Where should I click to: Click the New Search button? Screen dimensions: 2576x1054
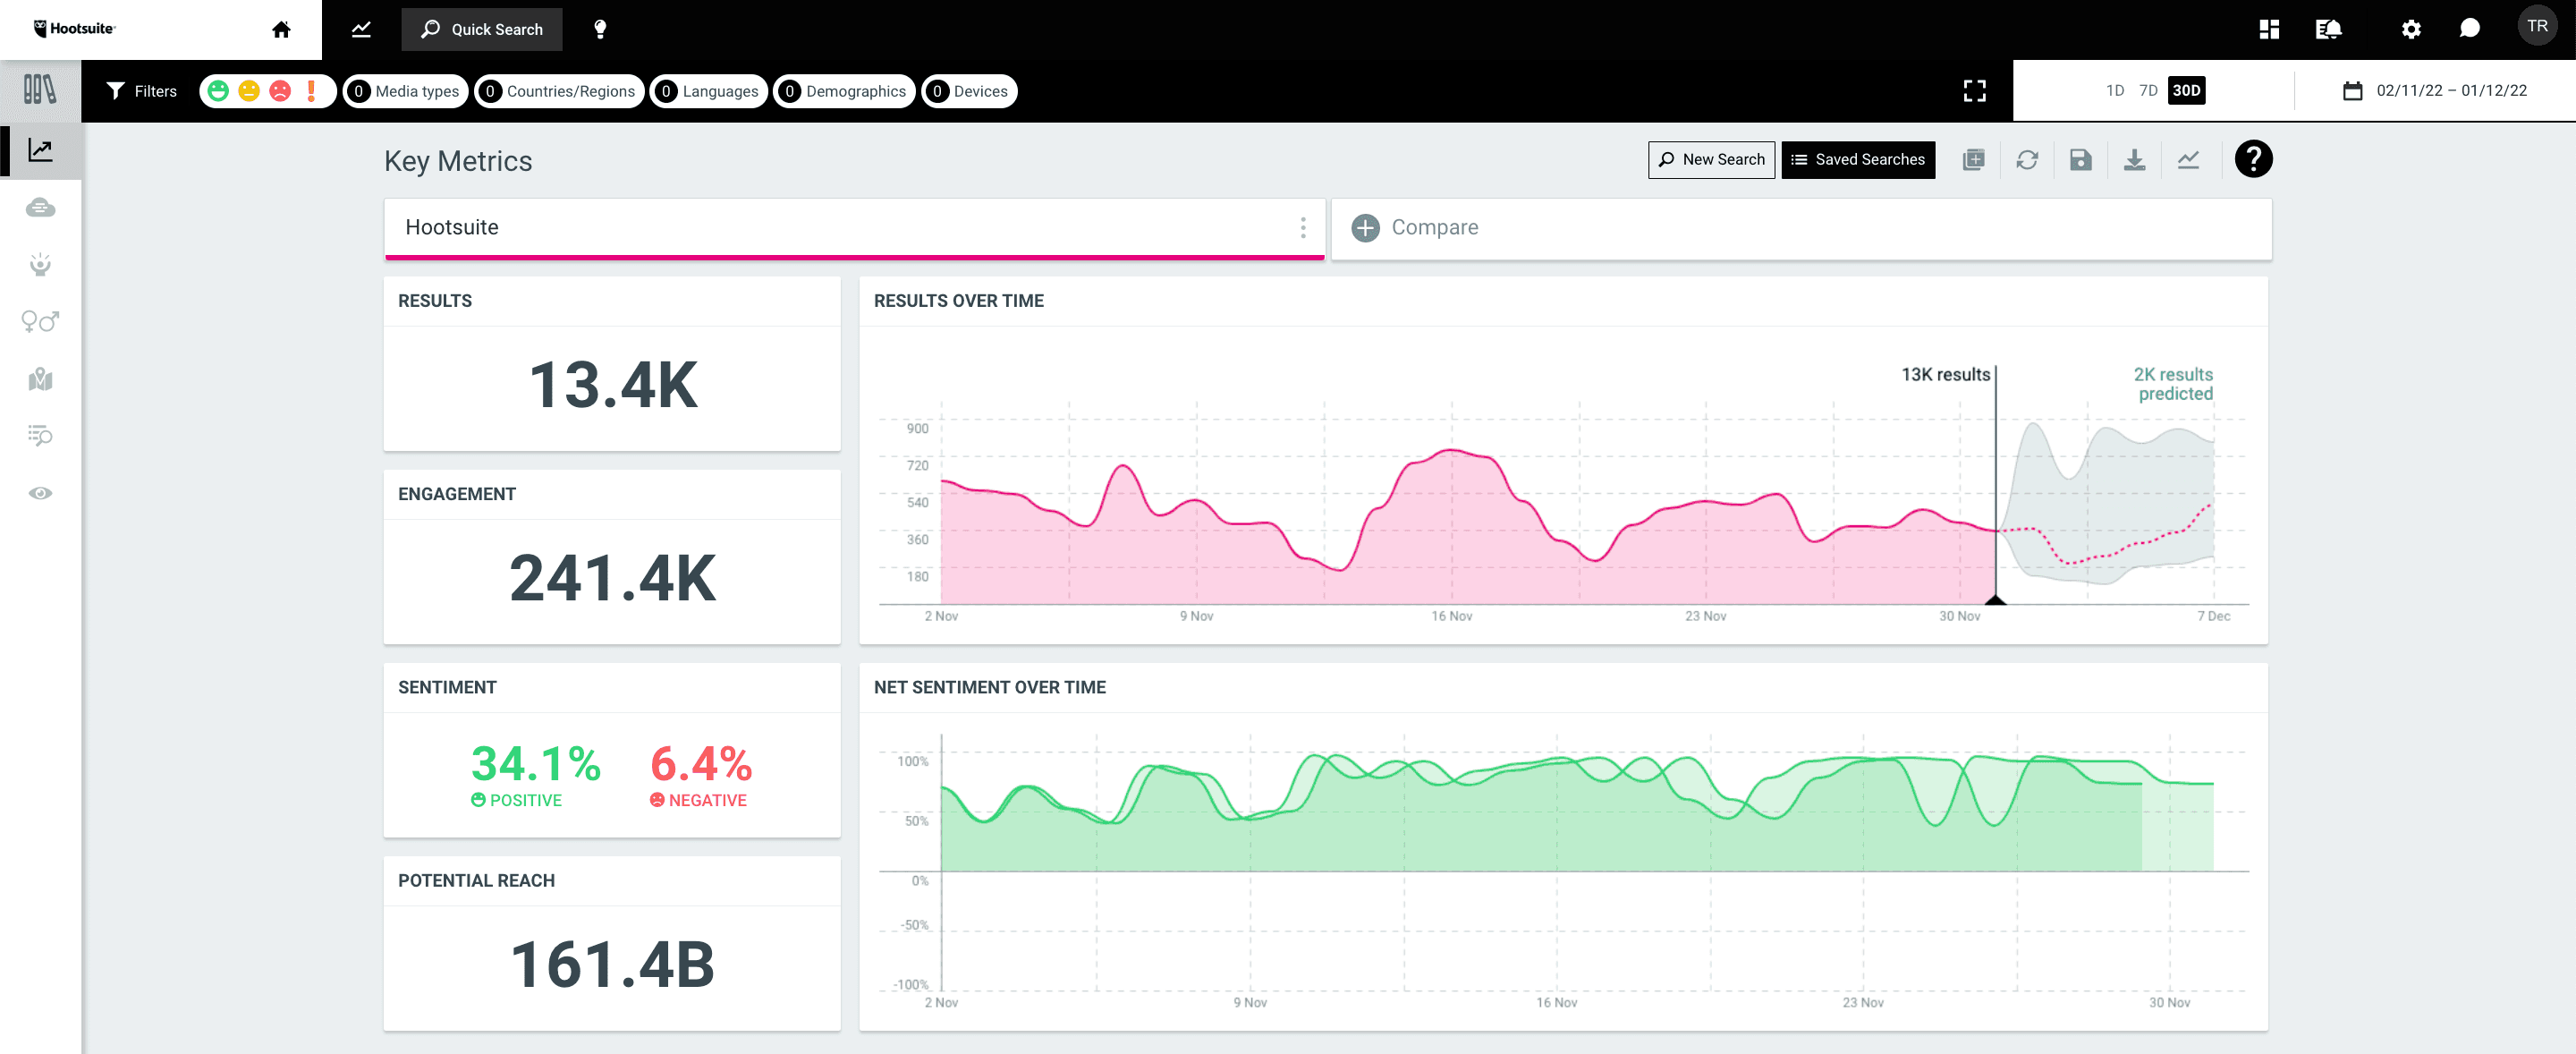click(1710, 159)
